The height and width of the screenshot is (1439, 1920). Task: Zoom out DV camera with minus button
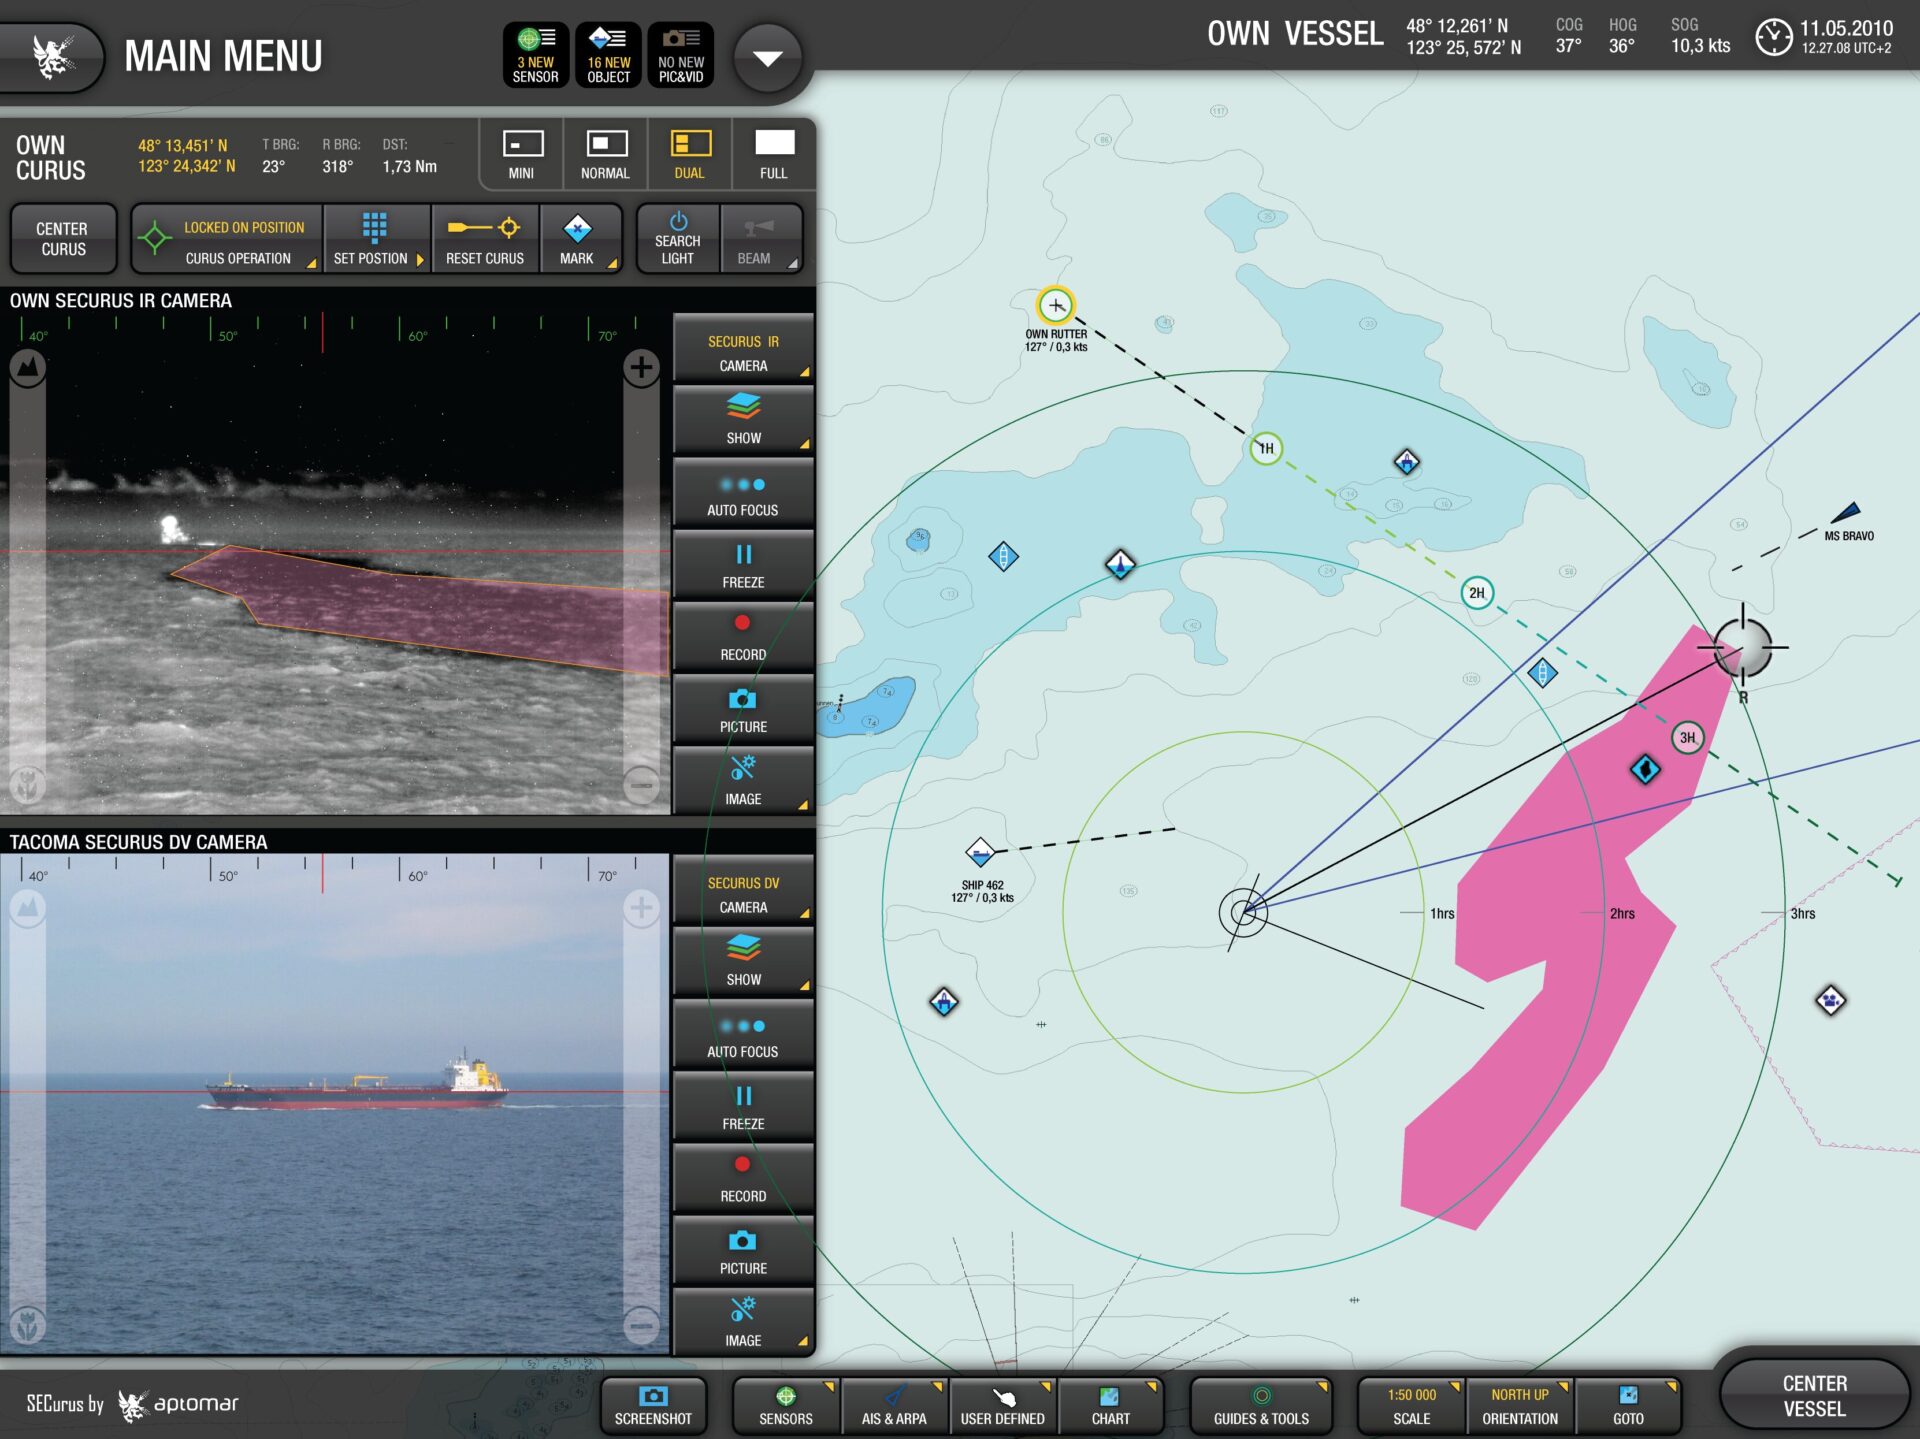[641, 1326]
